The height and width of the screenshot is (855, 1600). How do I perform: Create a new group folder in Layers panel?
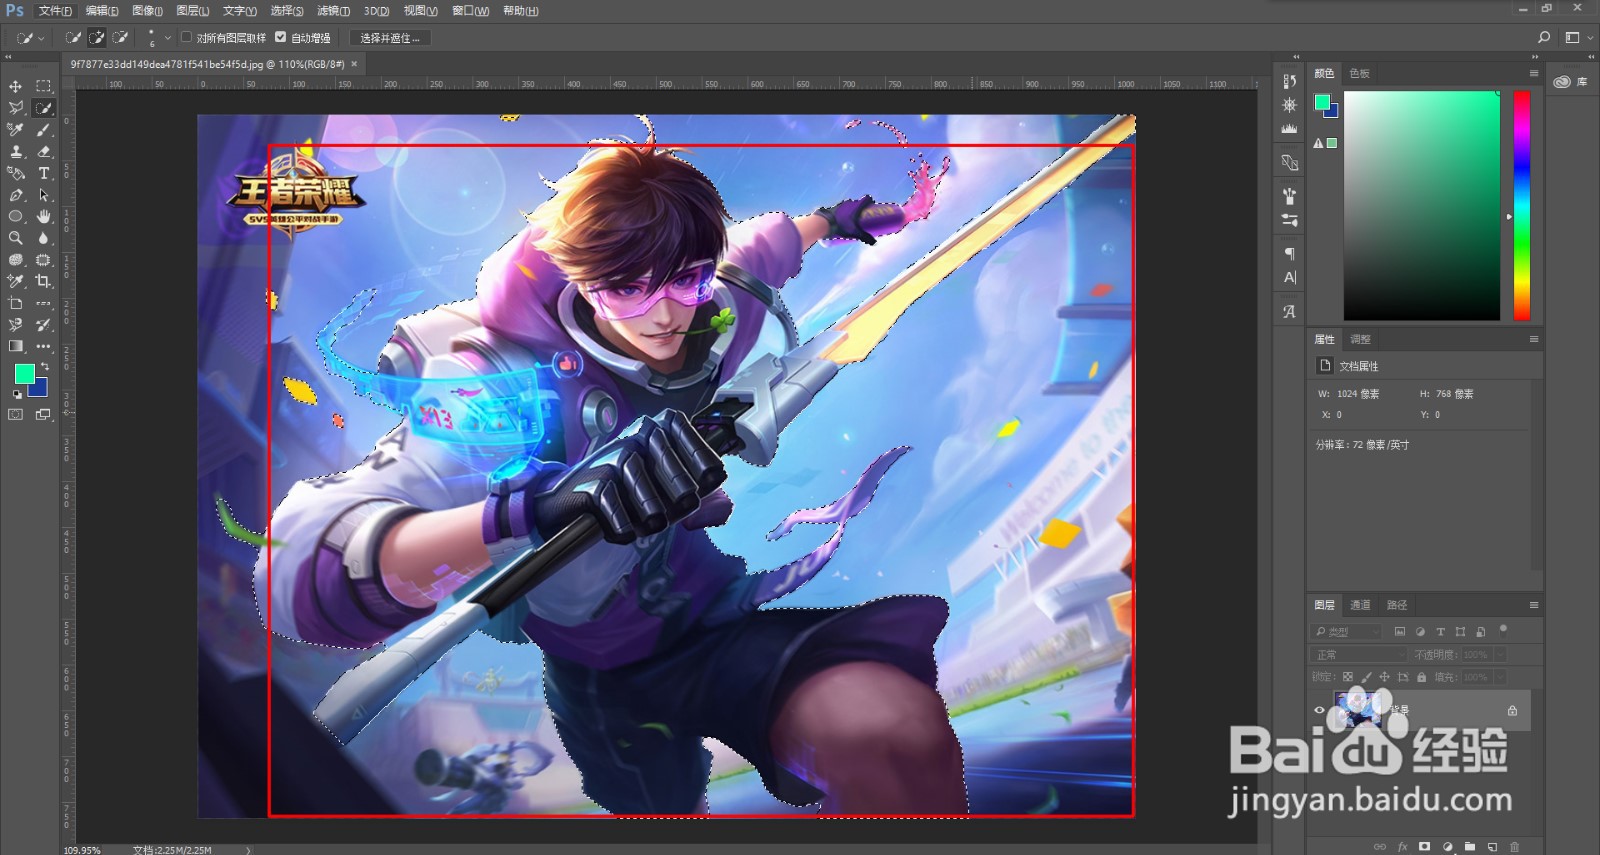pyautogui.click(x=1469, y=846)
